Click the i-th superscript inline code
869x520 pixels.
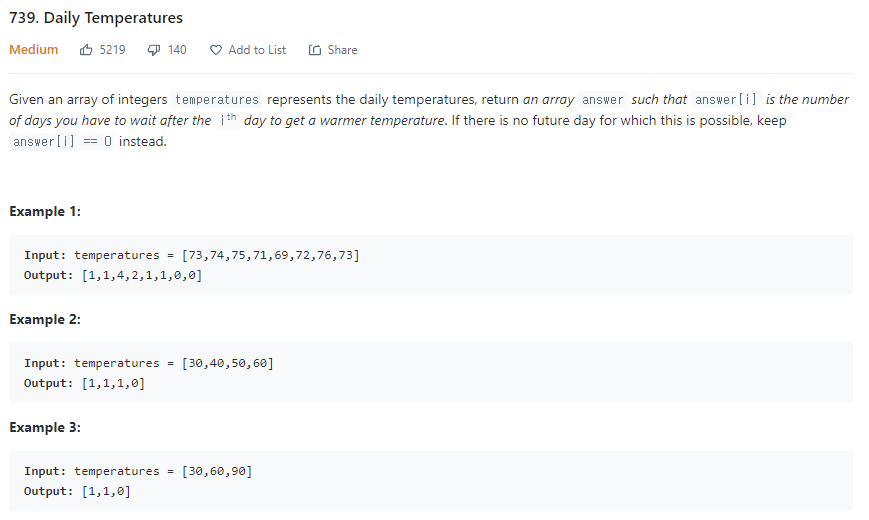coord(228,120)
